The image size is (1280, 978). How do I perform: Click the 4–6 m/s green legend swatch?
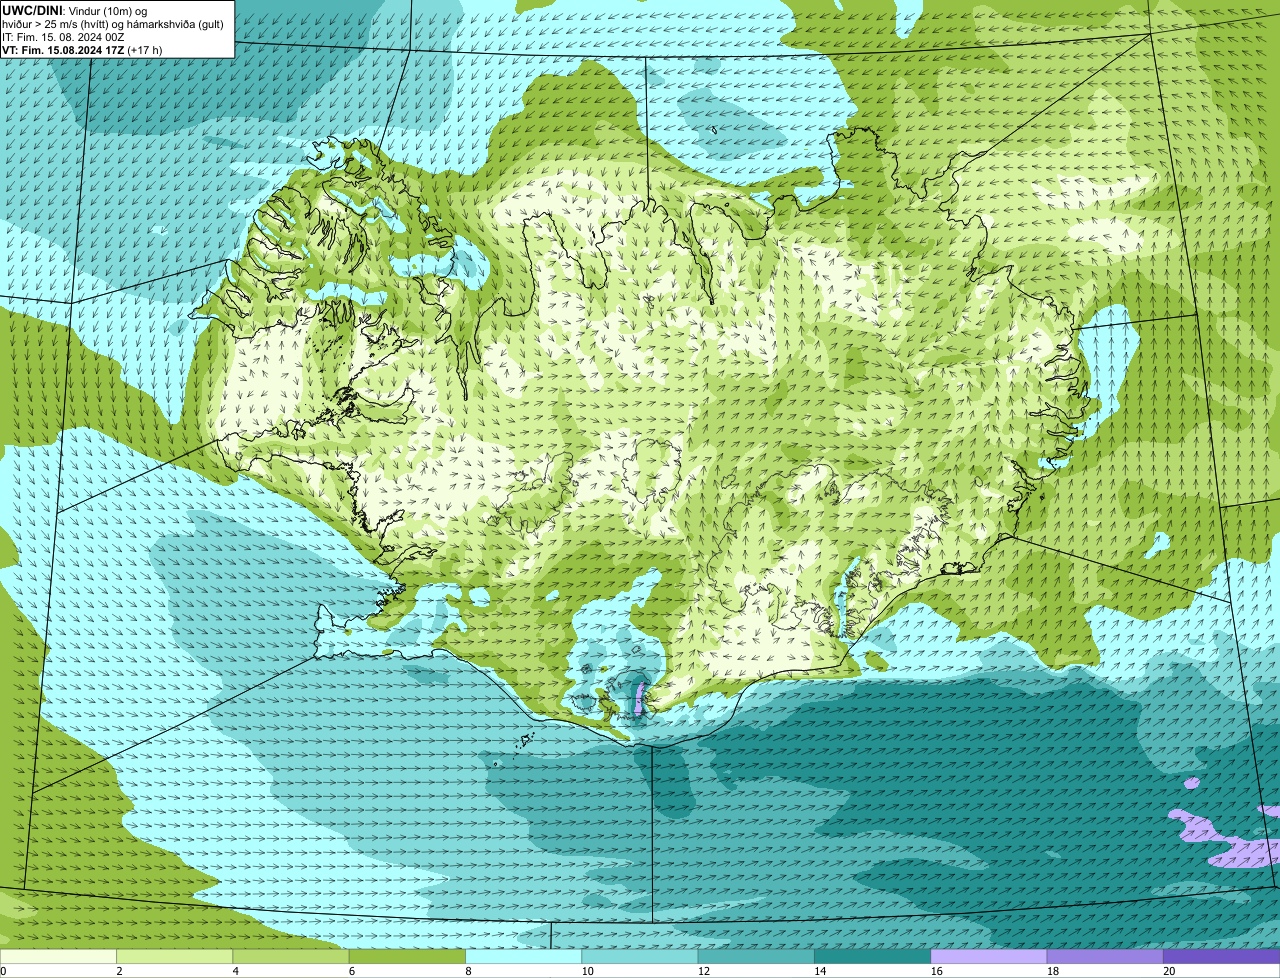pyautogui.click(x=291, y=957)
